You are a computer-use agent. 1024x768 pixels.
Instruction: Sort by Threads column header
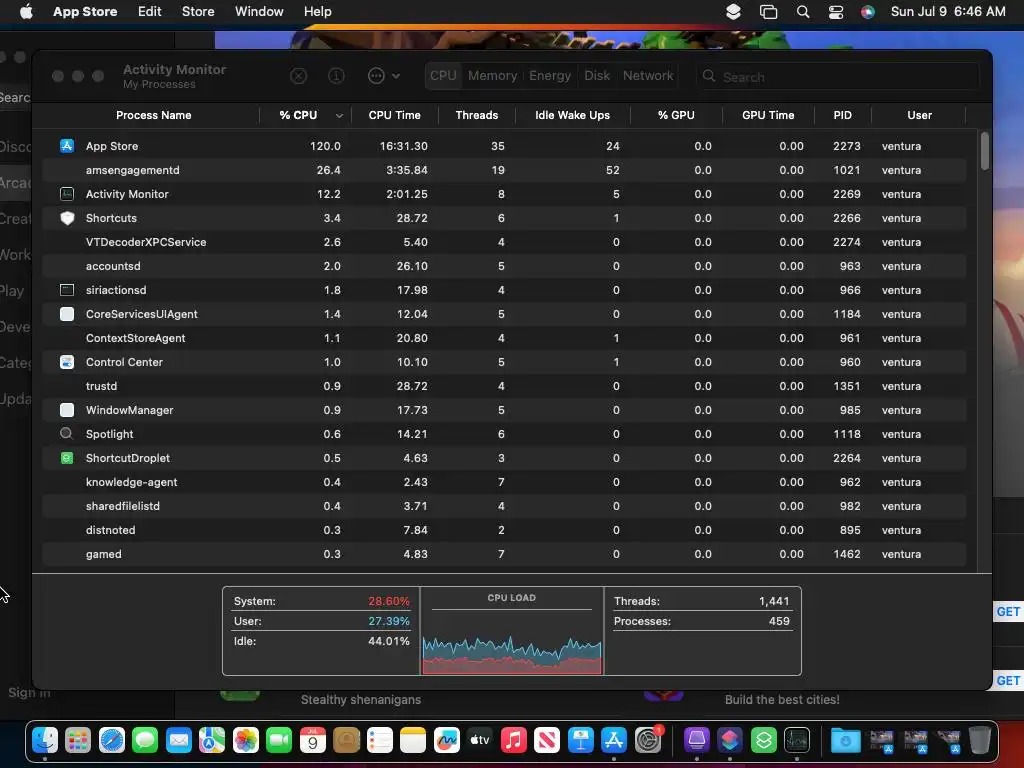[x=477, y=115]
